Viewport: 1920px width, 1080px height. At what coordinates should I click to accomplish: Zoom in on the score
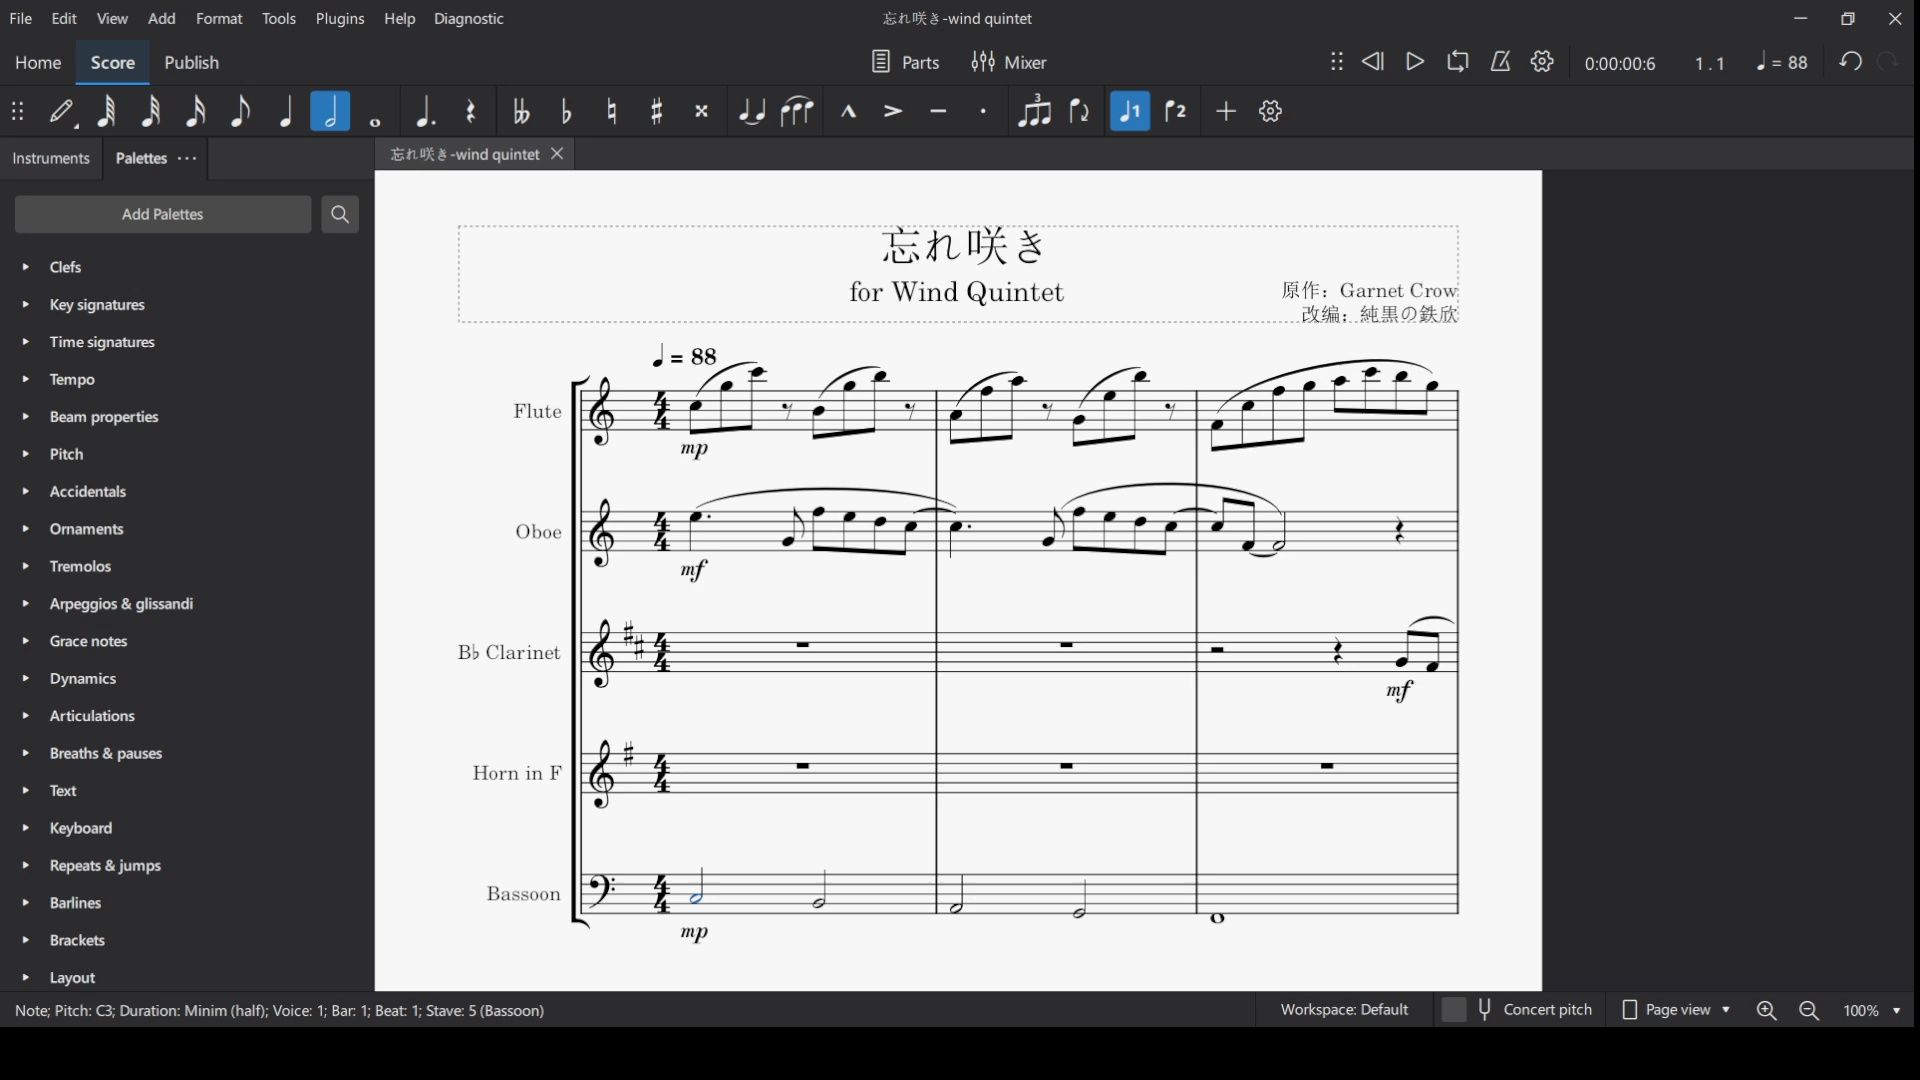(x=1767, y=1011)
